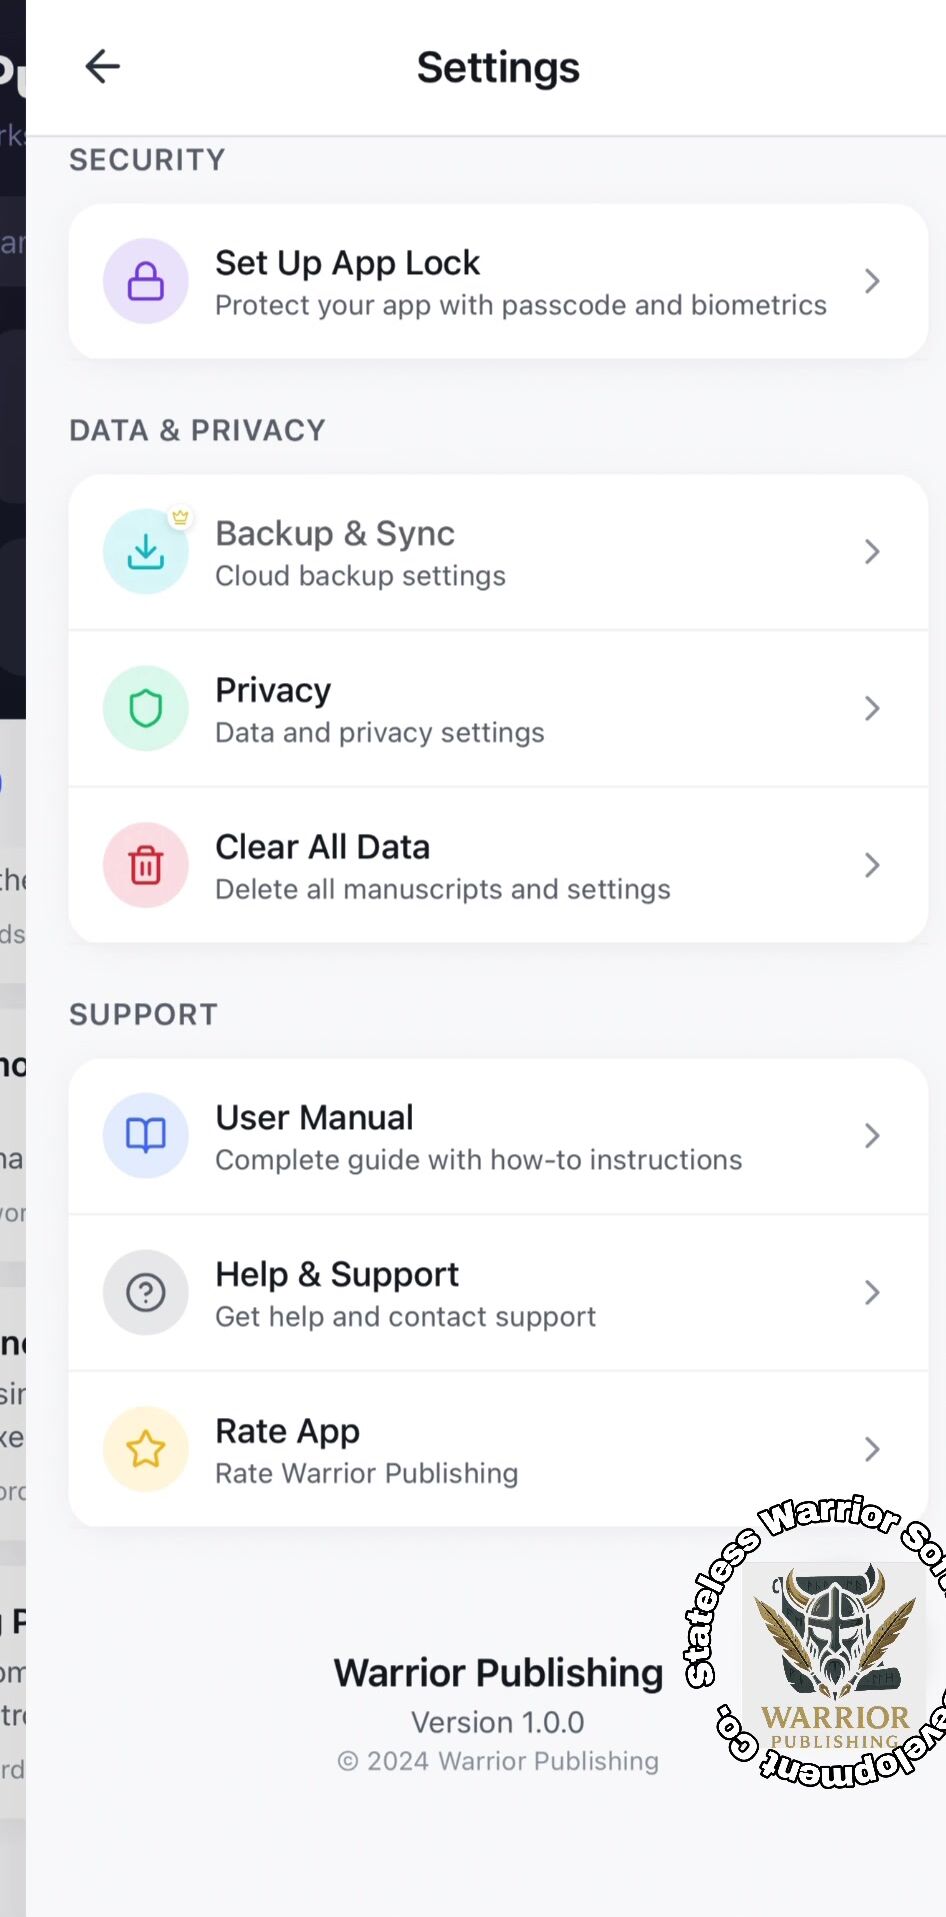Tap the red trash can icon
The height and width of the screenshot is (1917, 946).
(x=146, y=865)
